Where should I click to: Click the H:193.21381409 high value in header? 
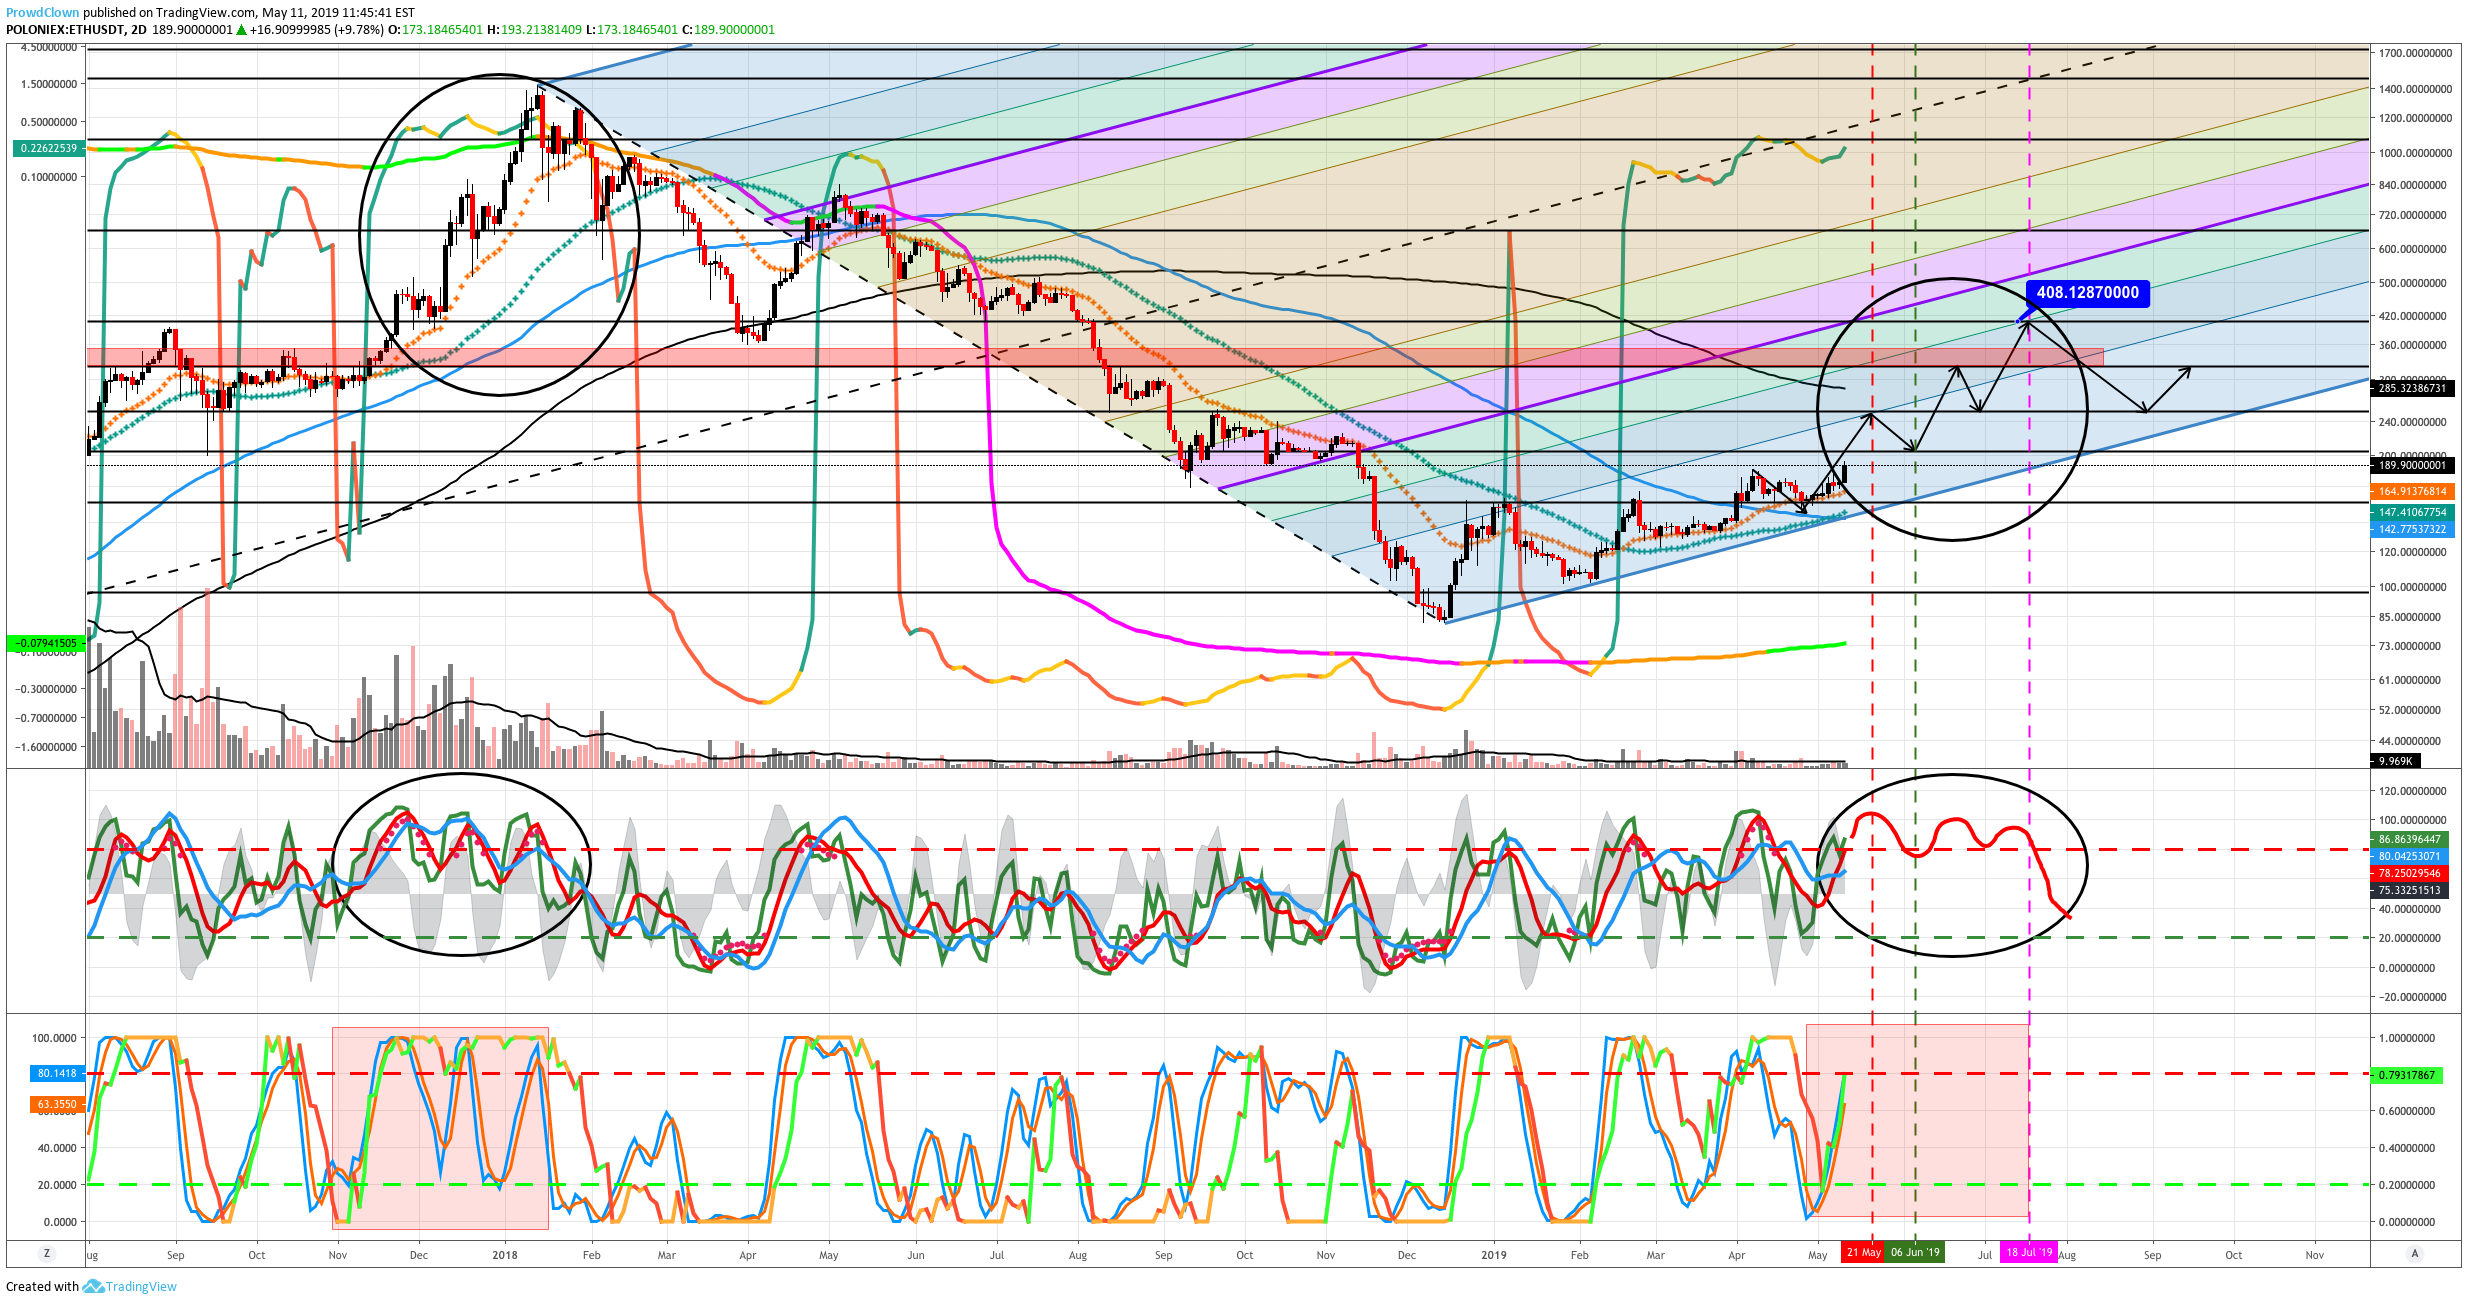click(534, 30)
